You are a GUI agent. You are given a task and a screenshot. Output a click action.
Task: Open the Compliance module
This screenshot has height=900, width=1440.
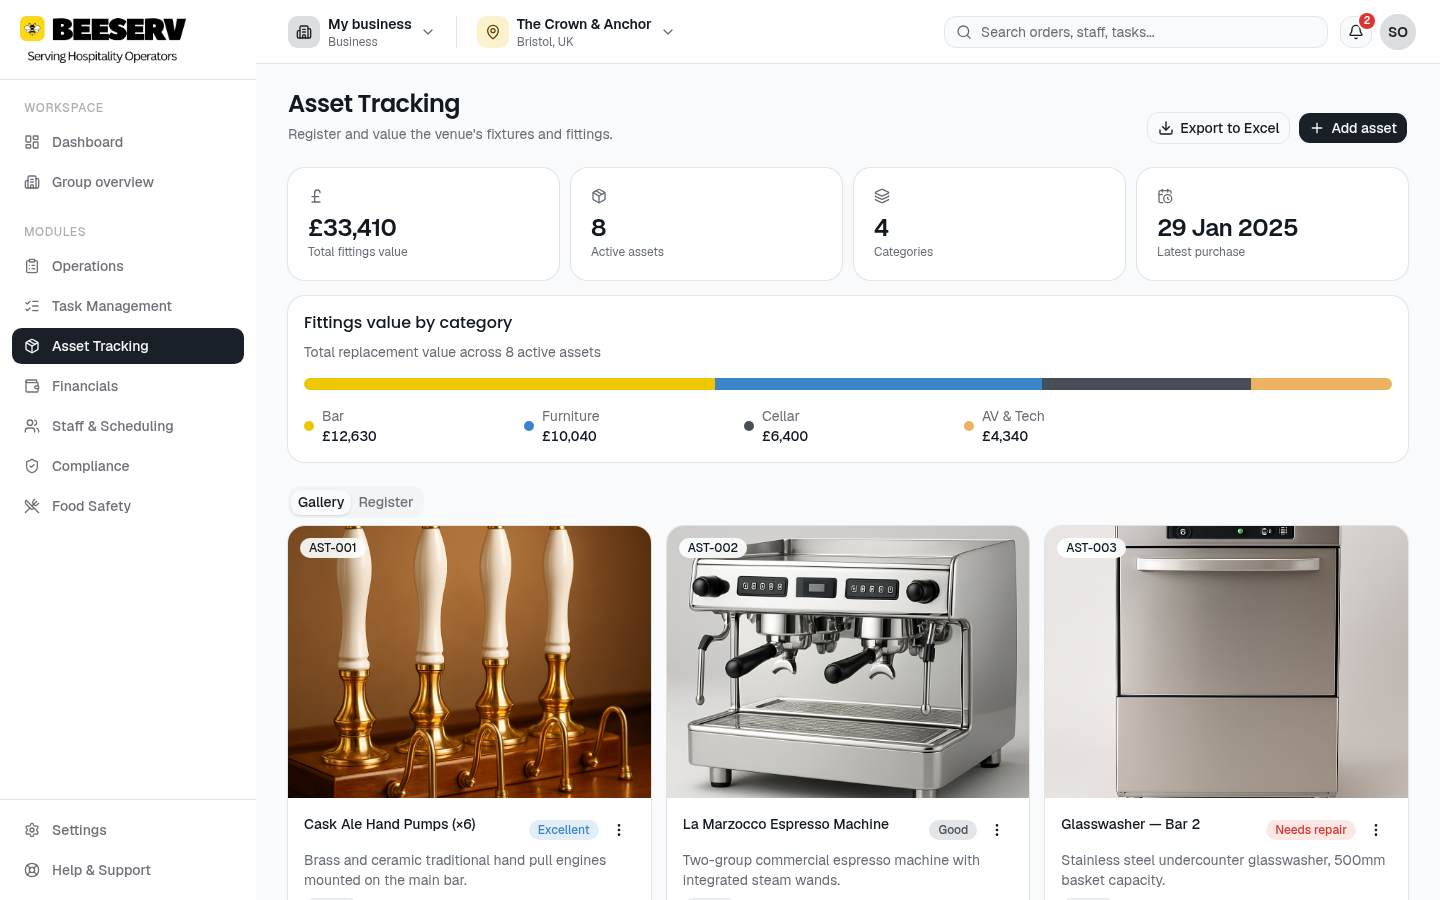pos(128,466)
